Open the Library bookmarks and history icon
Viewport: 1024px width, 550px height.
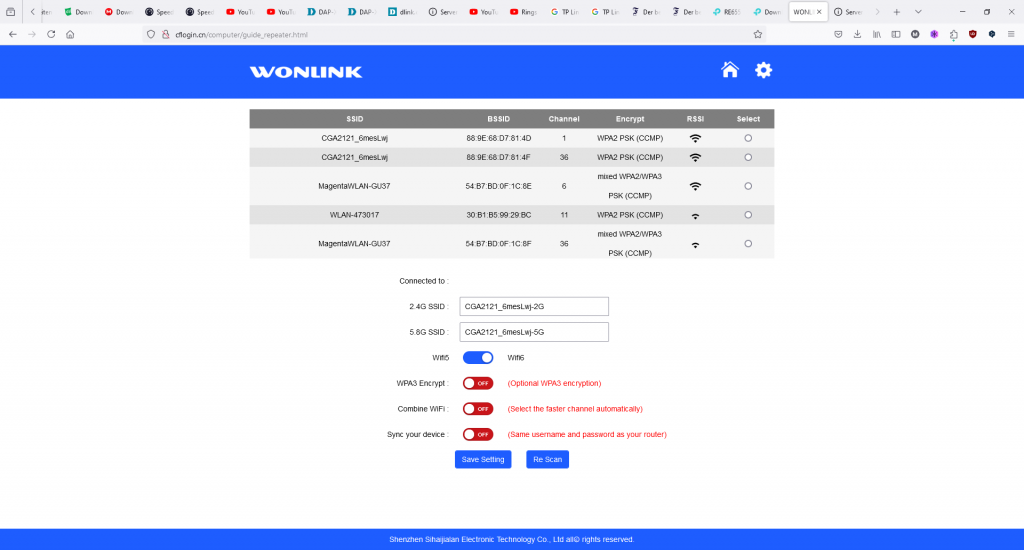click(x=876, y=35)
